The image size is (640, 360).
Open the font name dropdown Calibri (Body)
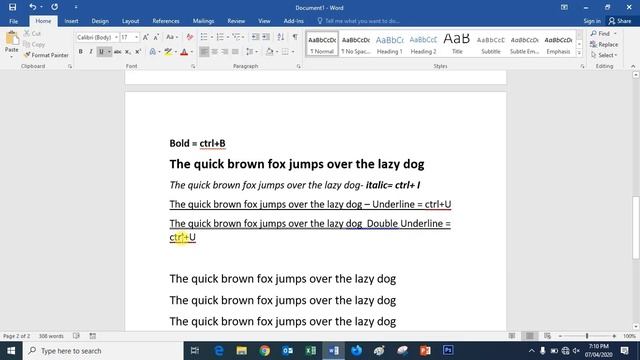coord(116,37)
